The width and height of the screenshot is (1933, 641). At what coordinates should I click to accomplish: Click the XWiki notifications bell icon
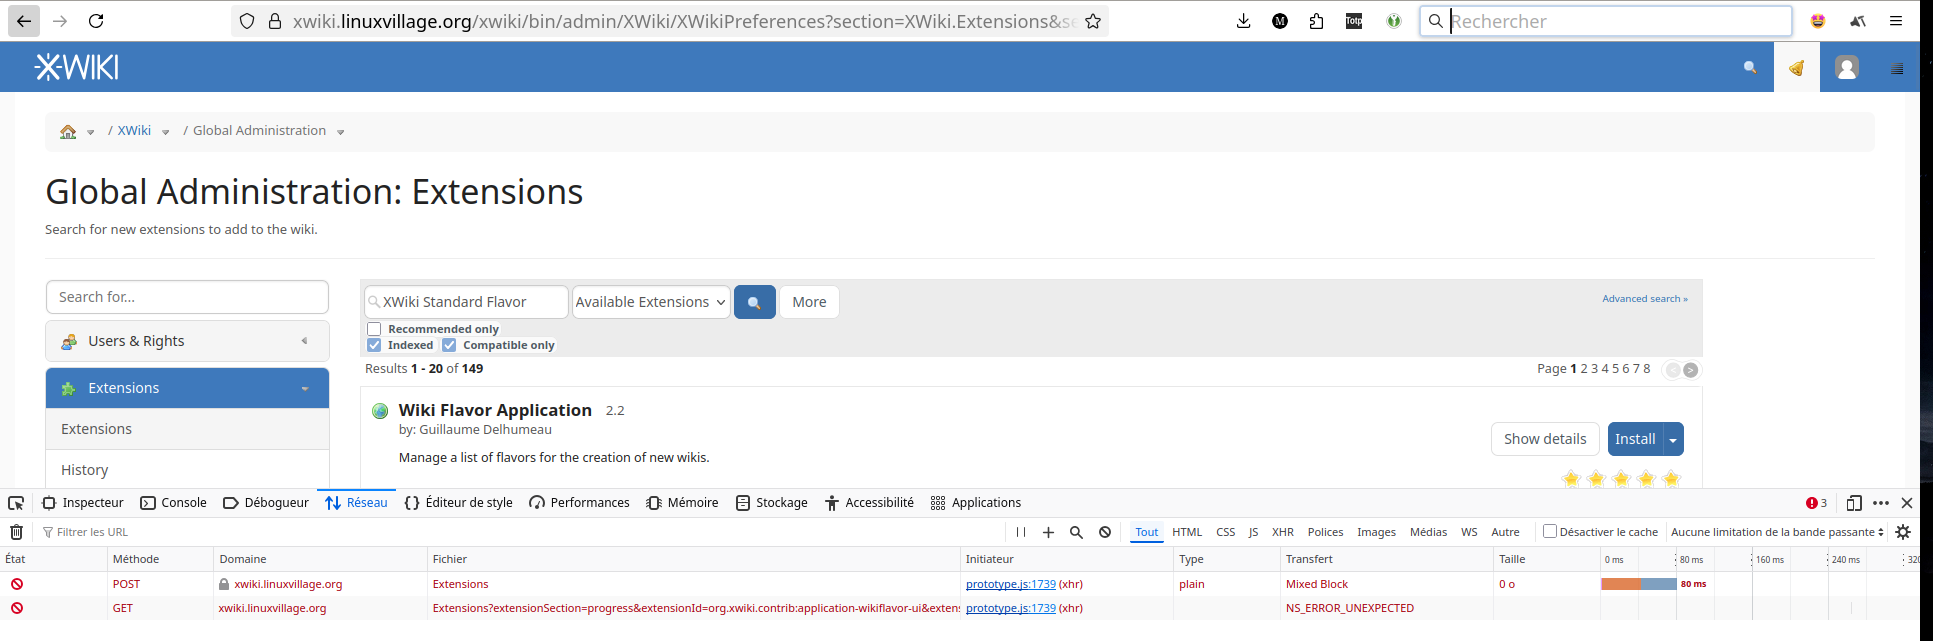(1796, 68)
